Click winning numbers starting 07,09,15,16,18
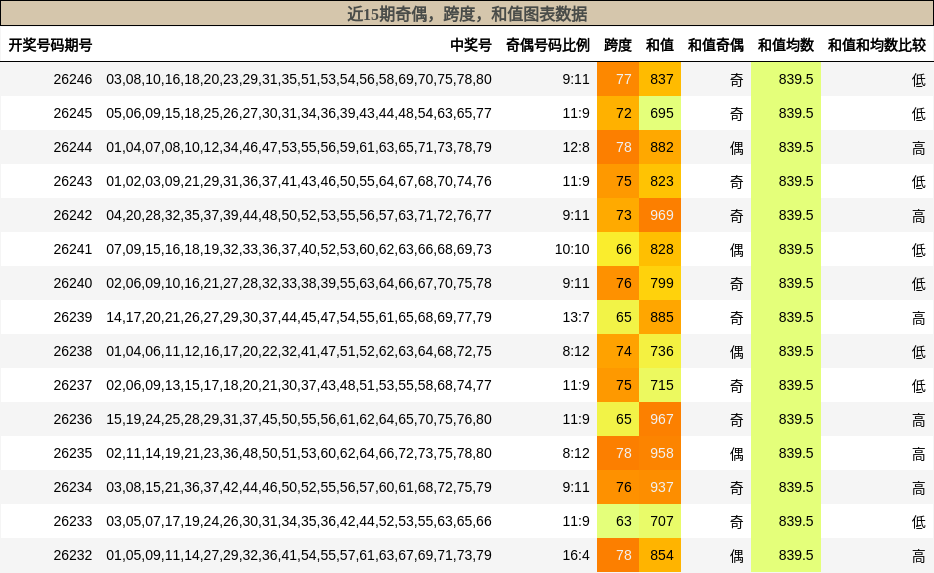This screenshot has width=934, height=573. click(299, 249)
